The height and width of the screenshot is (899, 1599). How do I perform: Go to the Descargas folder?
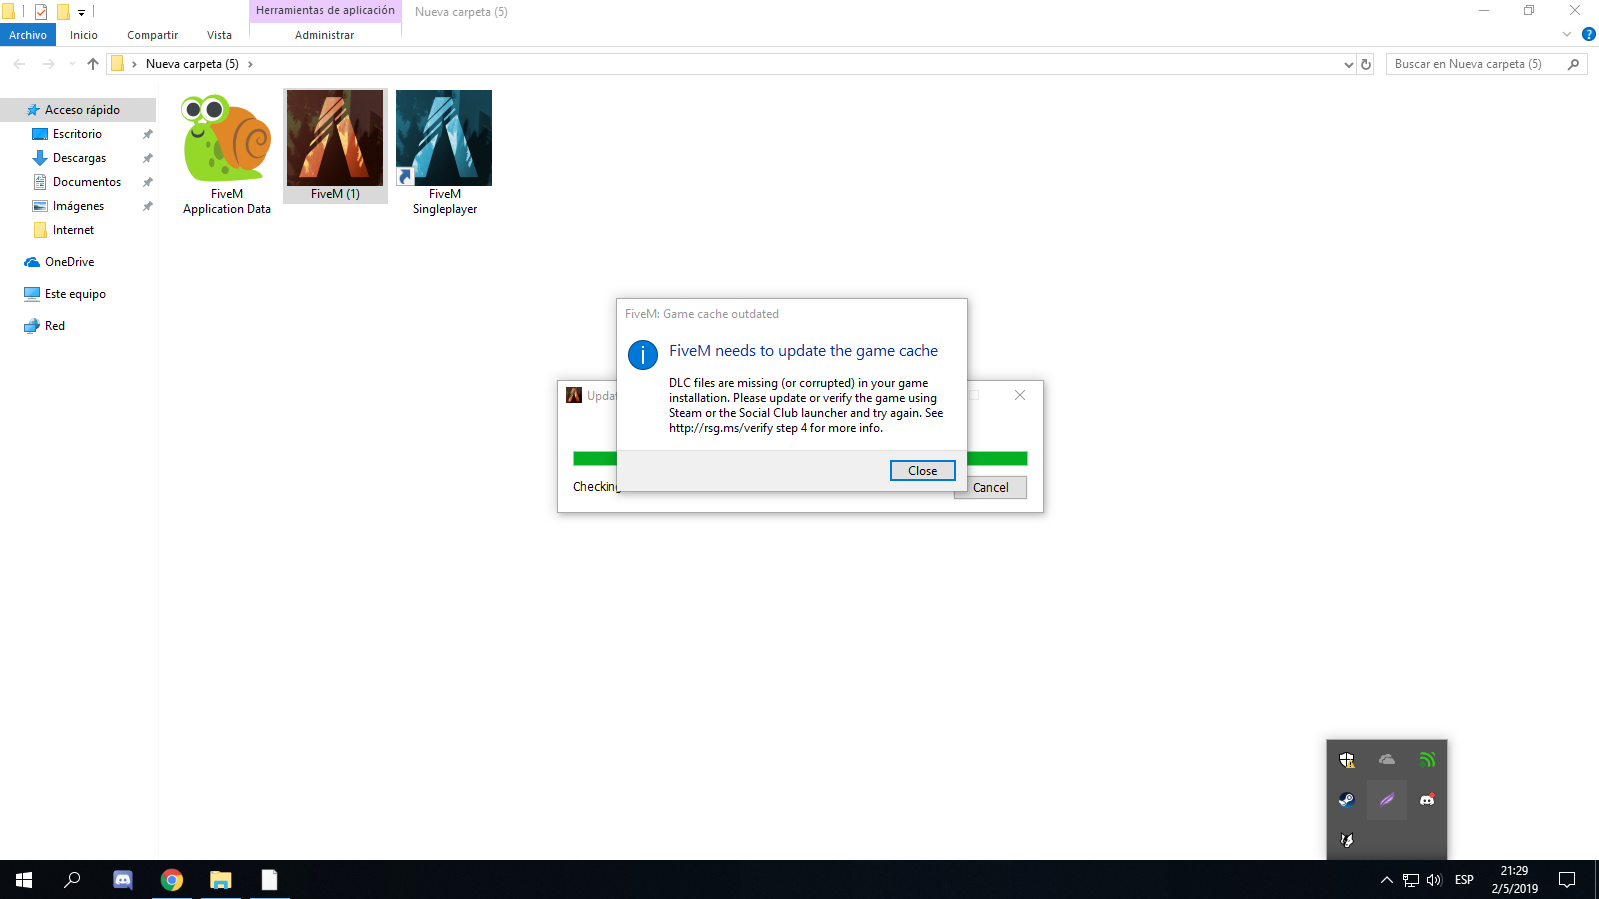(79, 158)
